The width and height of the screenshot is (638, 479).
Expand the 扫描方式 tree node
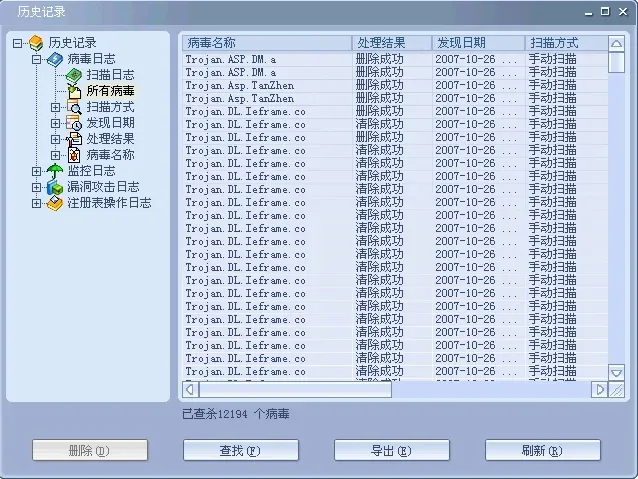click(x=55, y=107)
